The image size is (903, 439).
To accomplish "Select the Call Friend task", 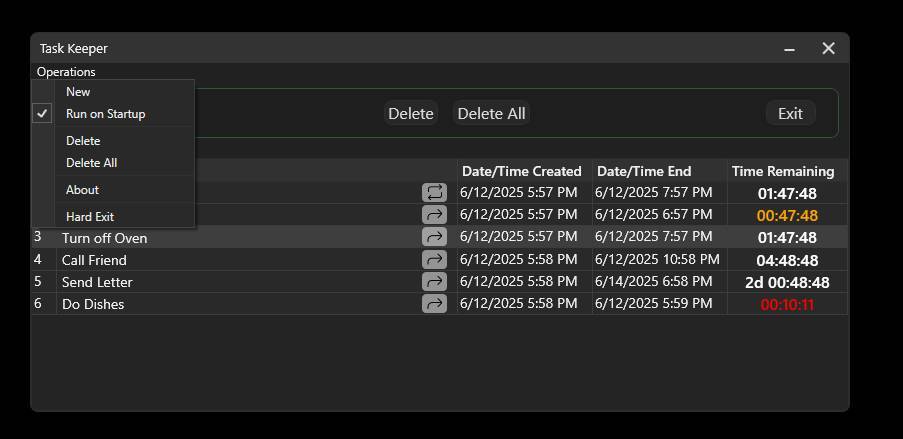I will 94,260.
